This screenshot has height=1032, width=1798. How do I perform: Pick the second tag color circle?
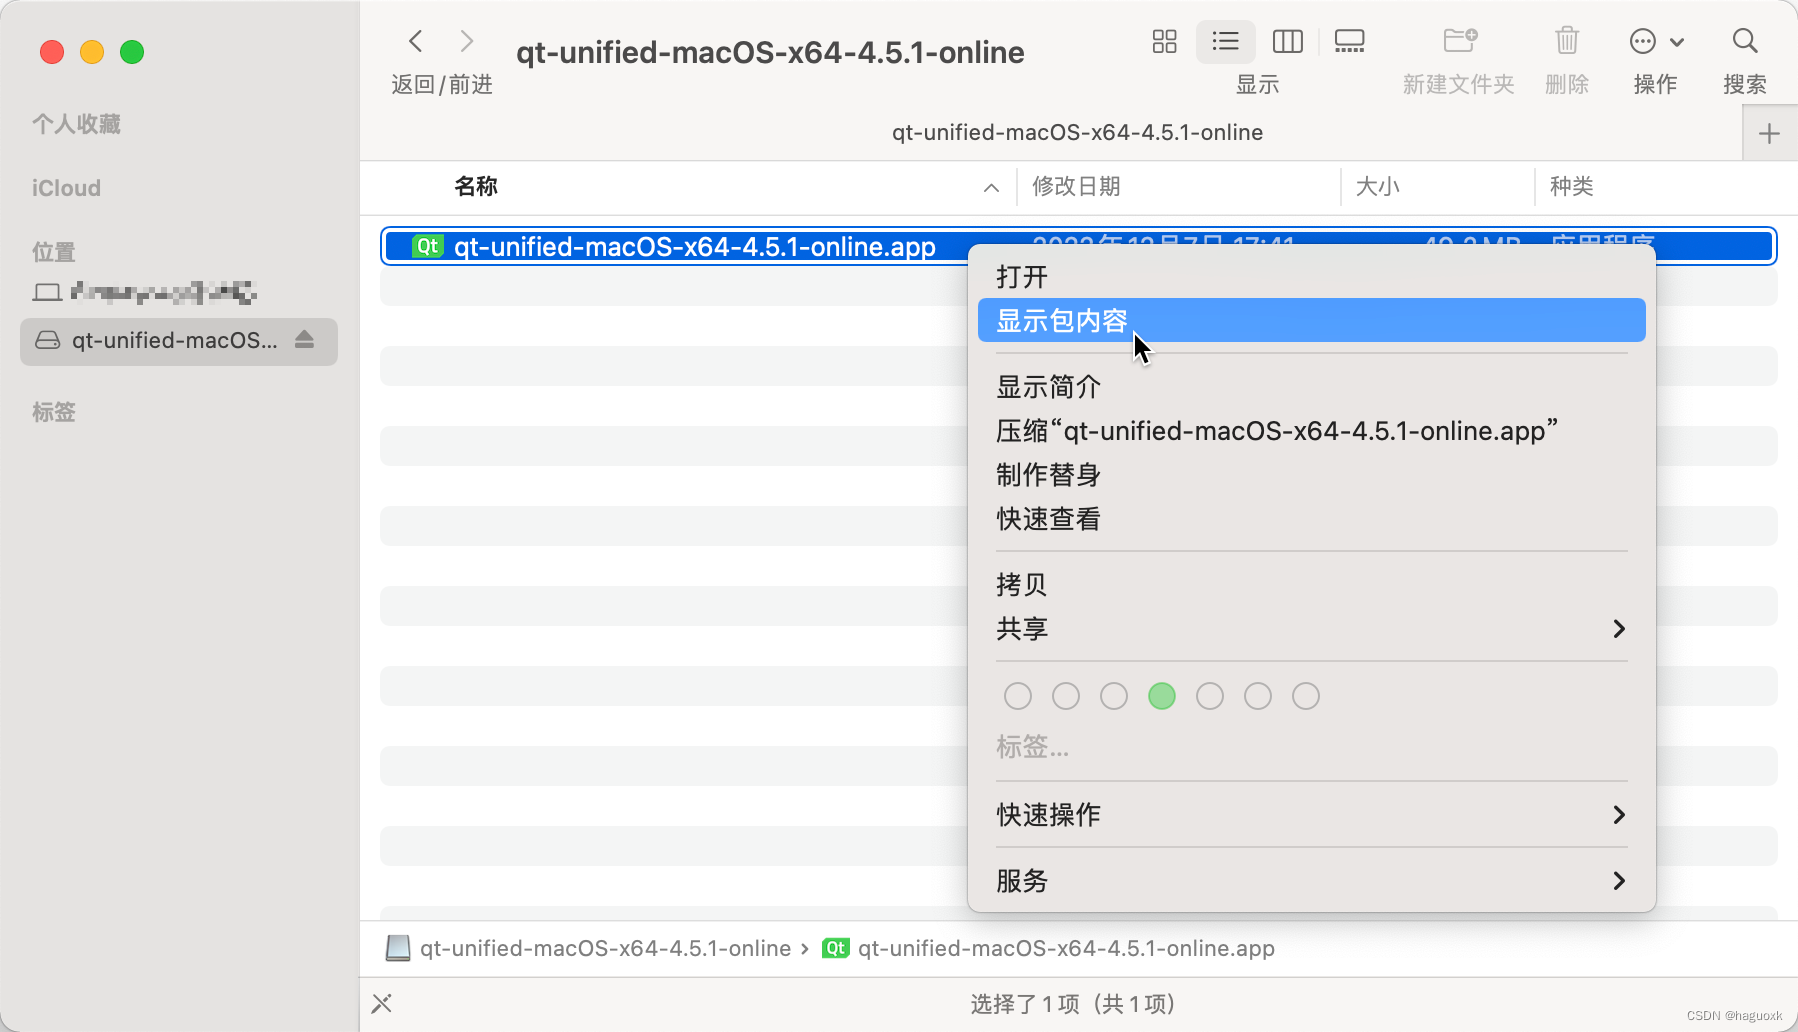1066,696
